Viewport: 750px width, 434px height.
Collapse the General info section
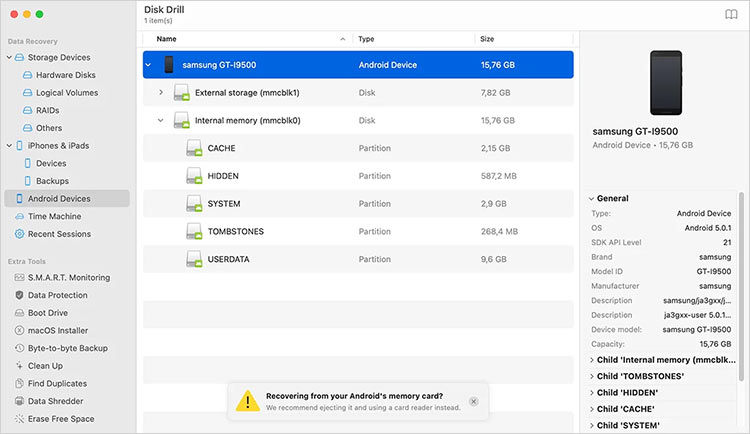(591, 199)
